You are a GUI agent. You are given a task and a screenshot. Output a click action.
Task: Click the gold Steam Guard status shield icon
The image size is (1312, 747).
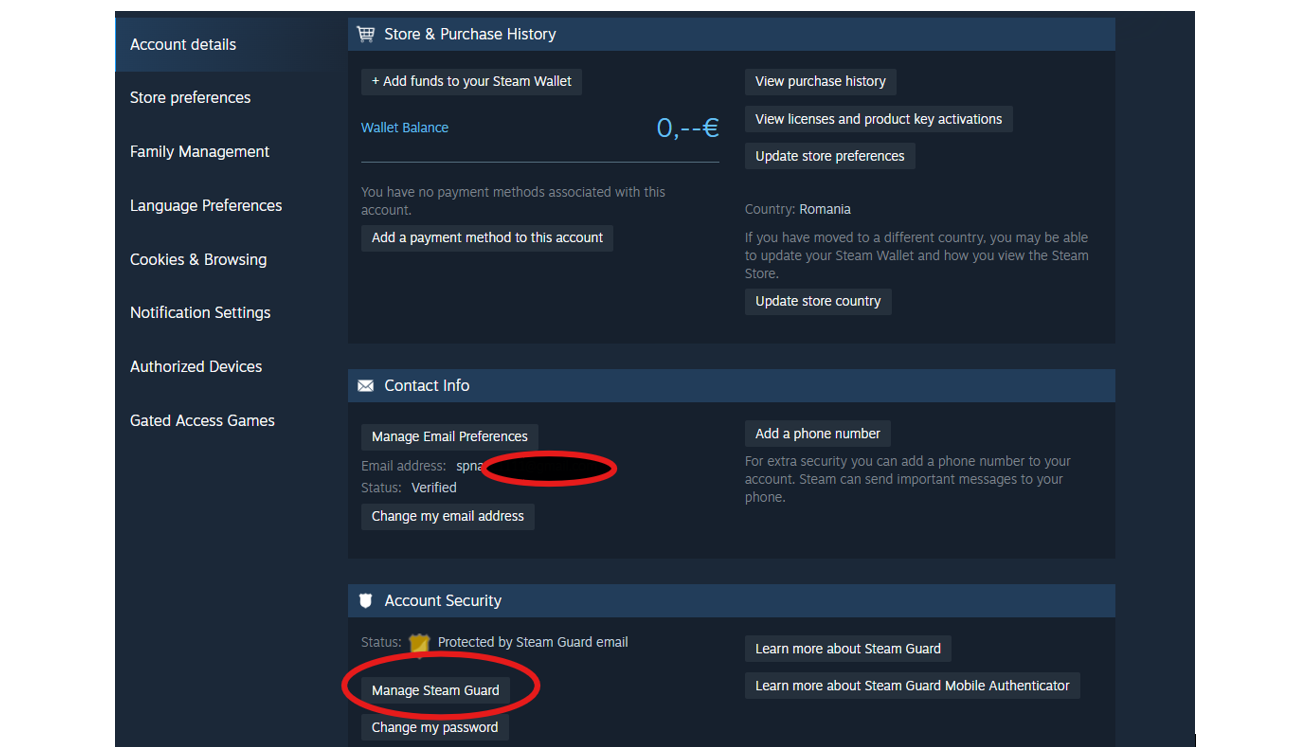(x=419, y=643)
